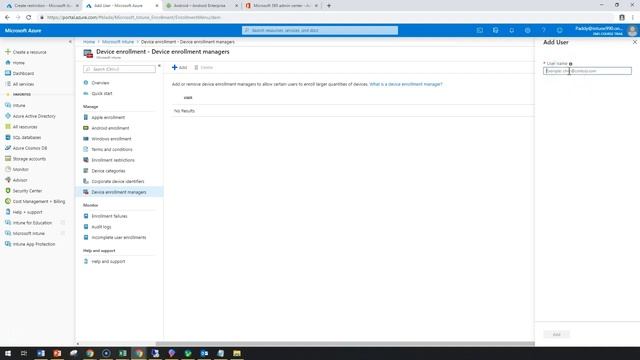Select Device enrollment managers menu item

119,192
